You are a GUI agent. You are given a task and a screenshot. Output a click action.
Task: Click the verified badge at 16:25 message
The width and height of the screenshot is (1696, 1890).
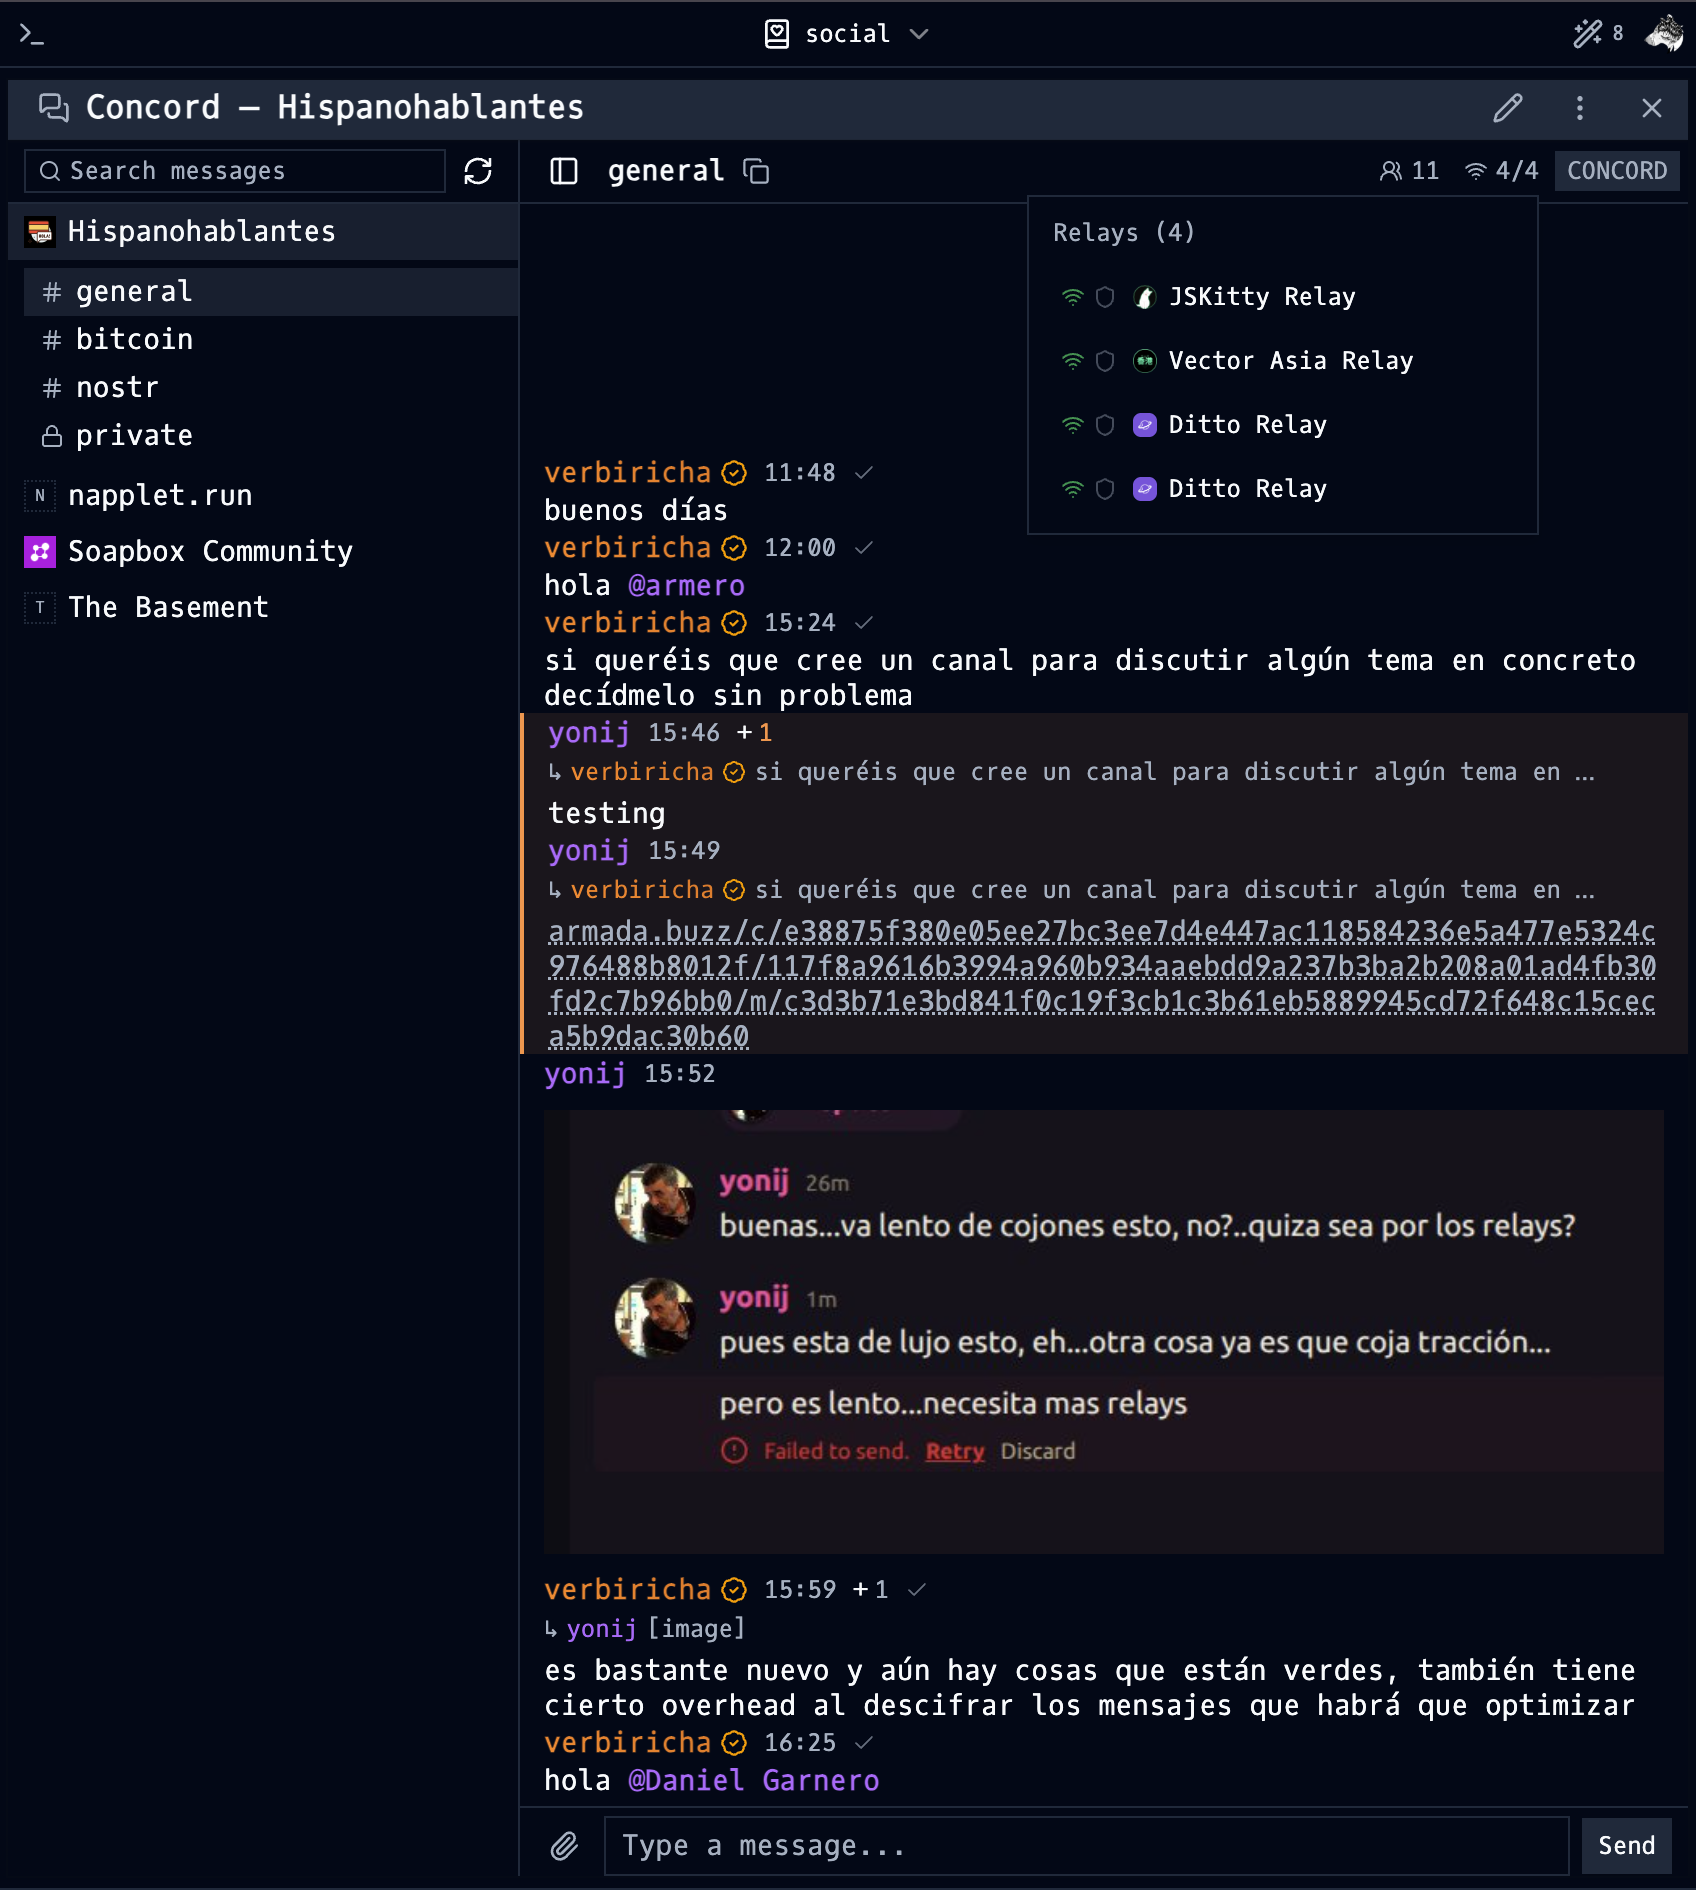coord(734,1743)
